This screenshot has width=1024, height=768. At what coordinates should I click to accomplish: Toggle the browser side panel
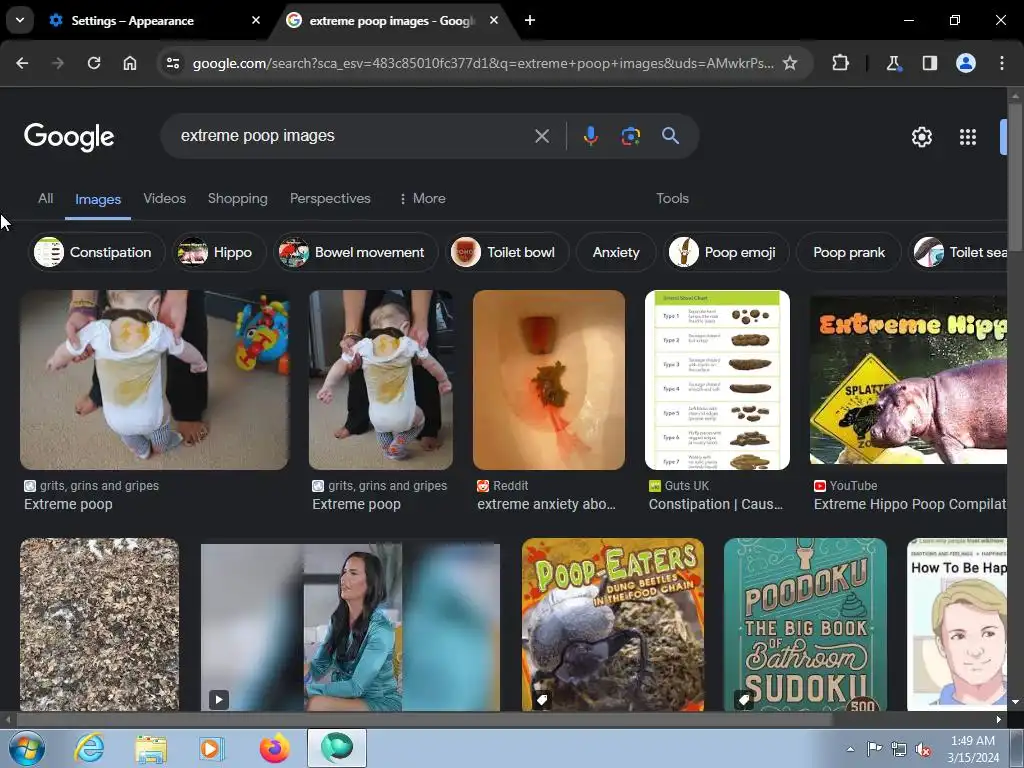[x=929, y=63]
